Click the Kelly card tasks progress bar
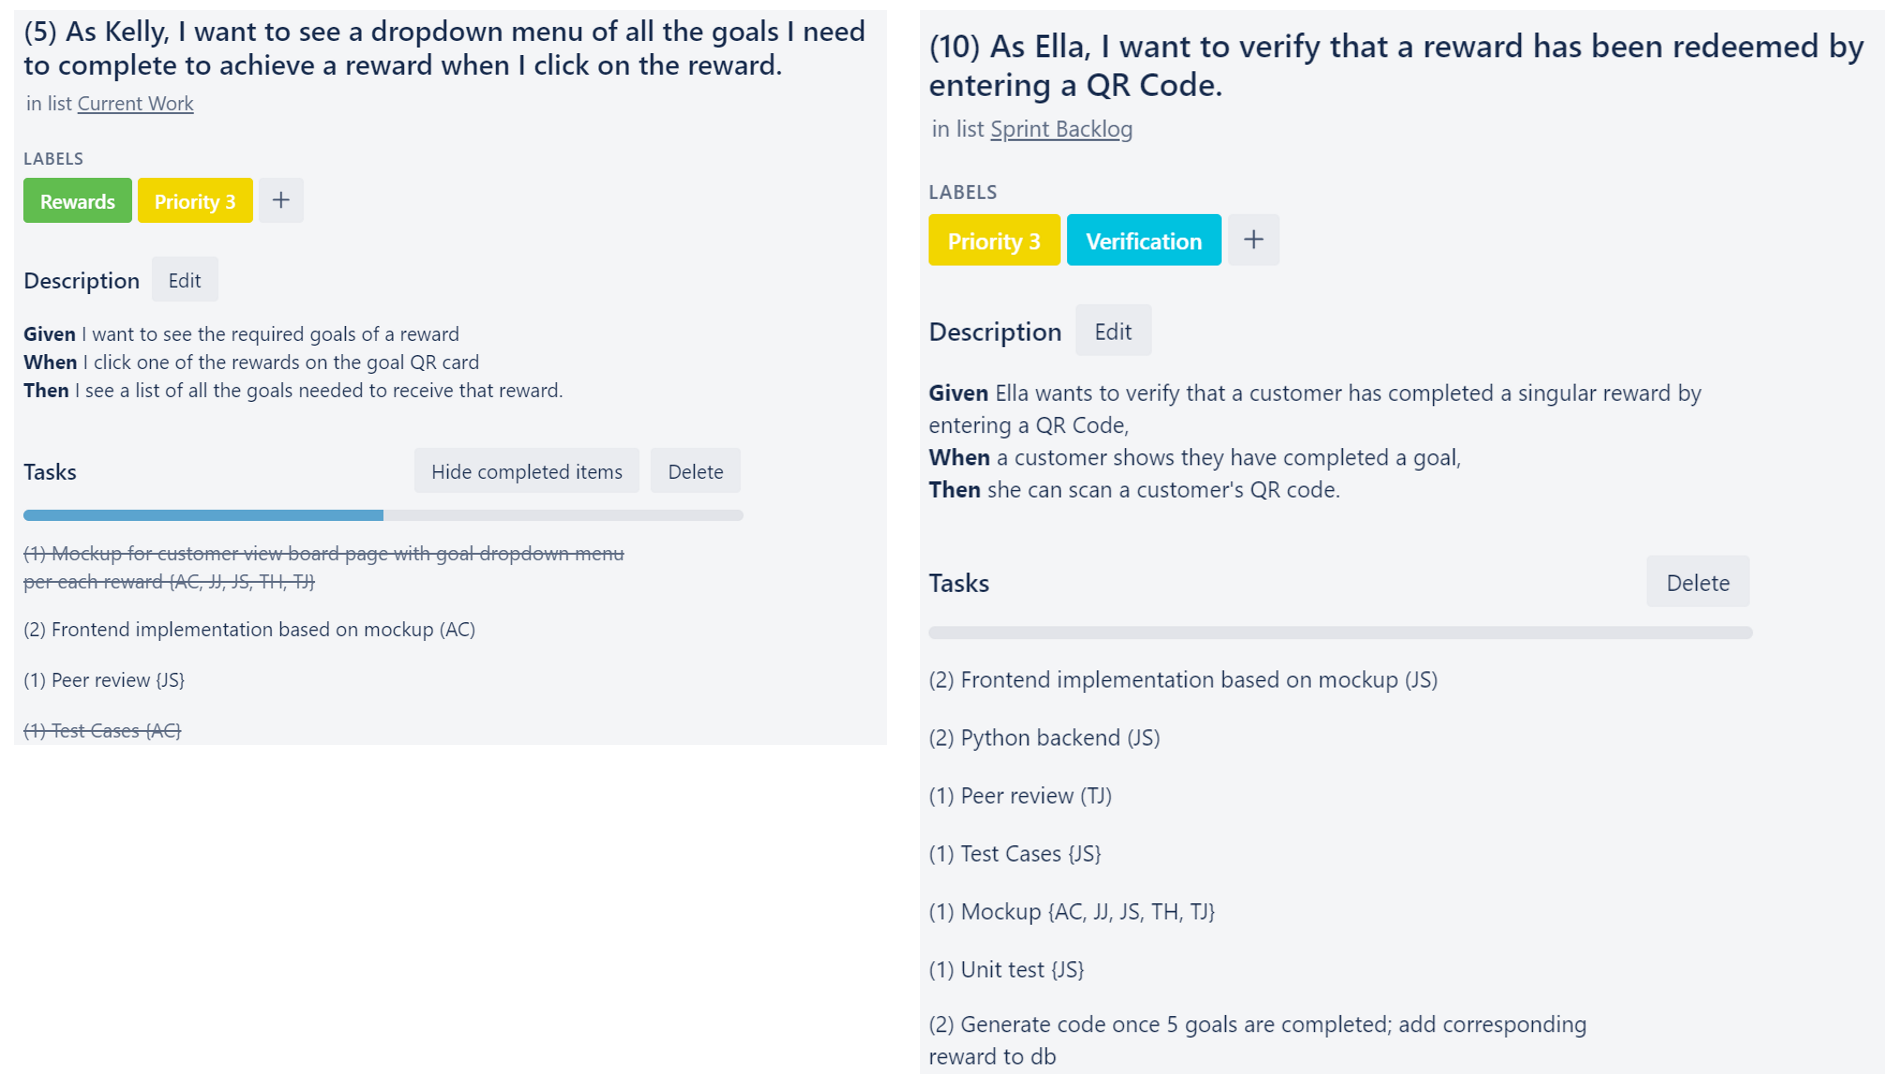Image resolution: width=1903 pixels, height=1091 pixels. click(383, 515)
